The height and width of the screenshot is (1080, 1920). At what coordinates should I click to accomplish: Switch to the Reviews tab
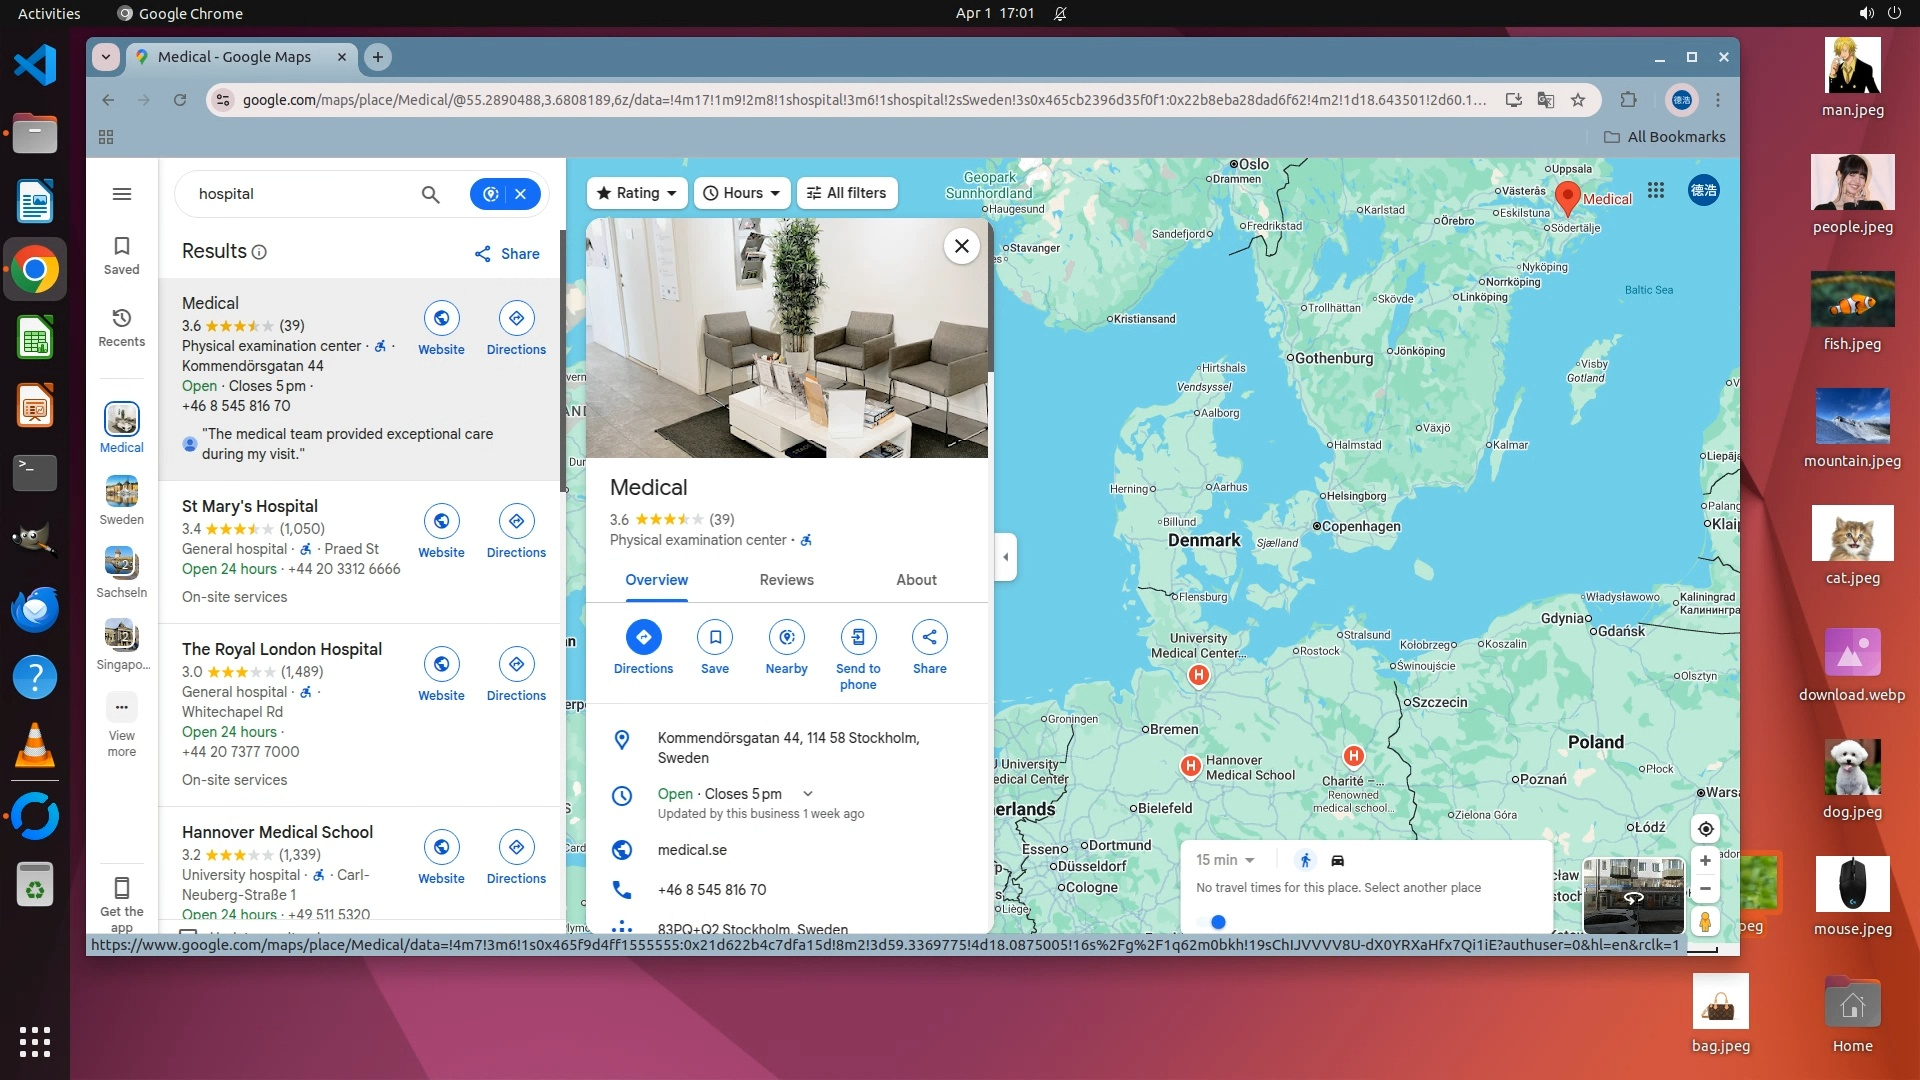coord(786,580)
